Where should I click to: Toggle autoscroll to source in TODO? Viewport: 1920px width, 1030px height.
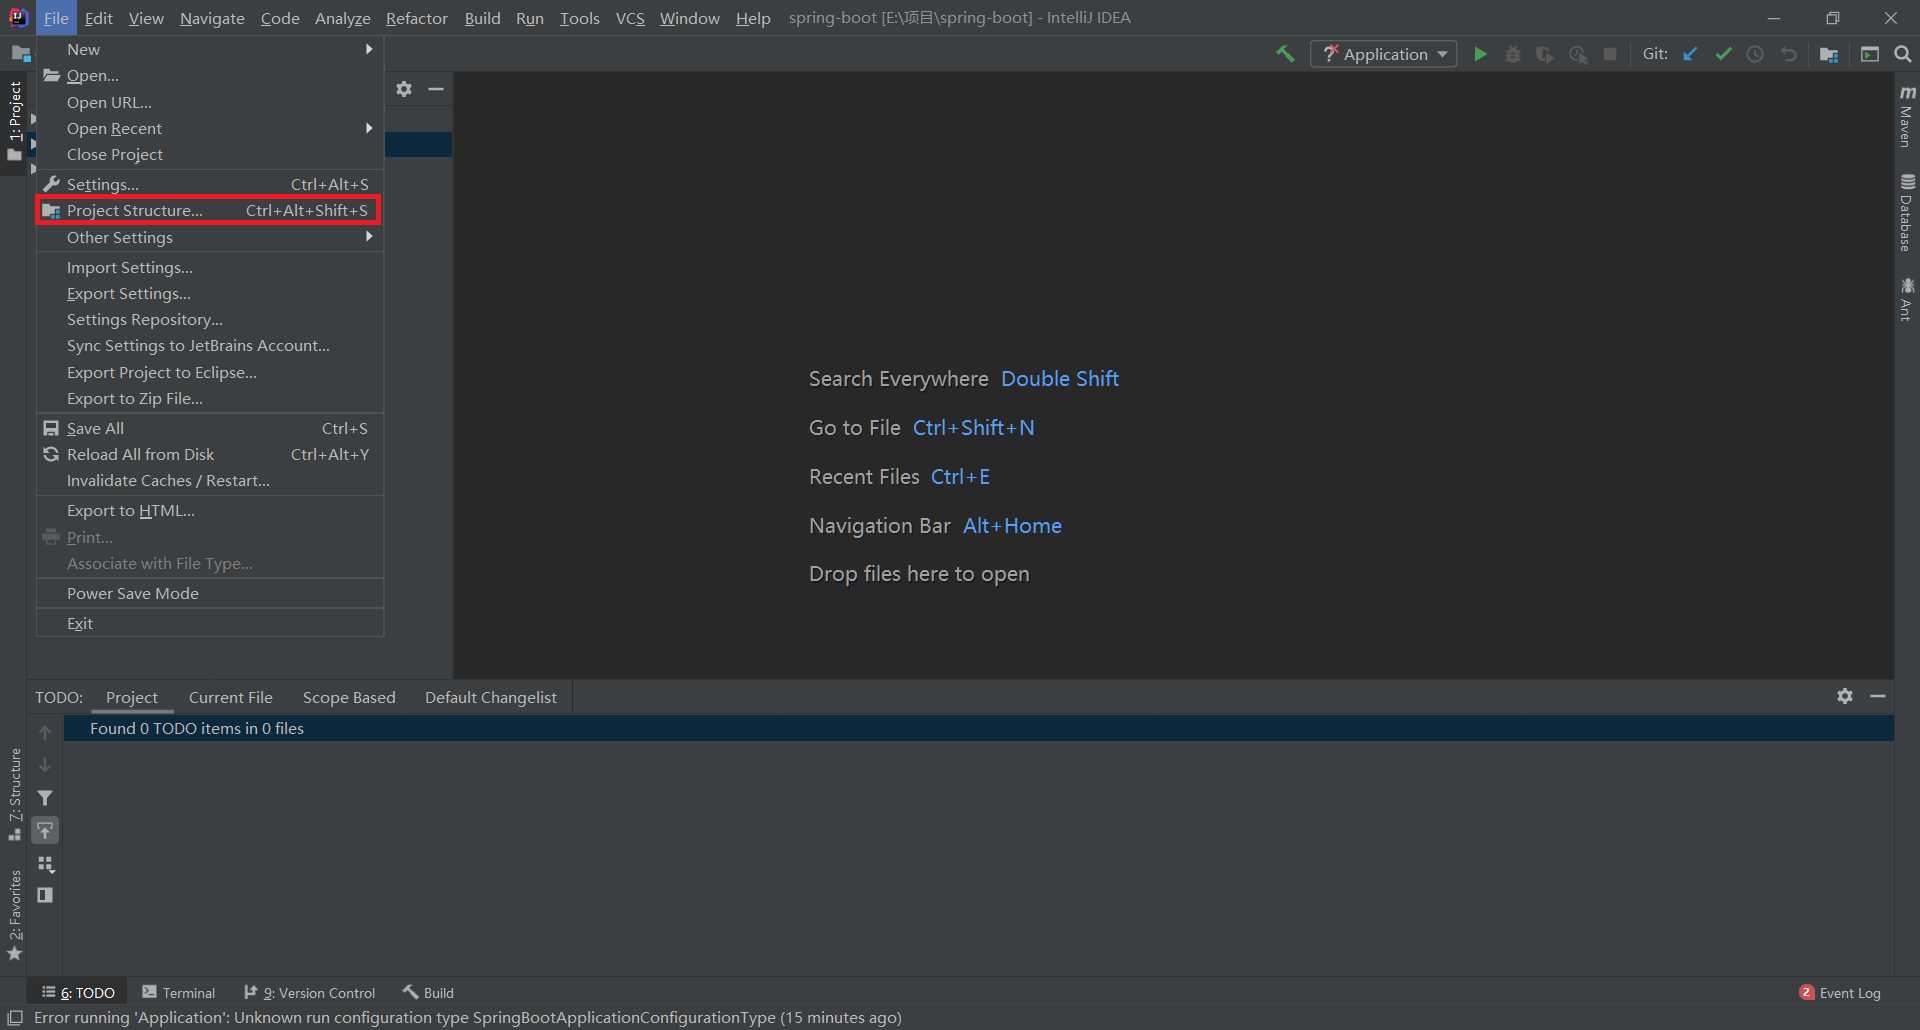[x=45, y=831]
